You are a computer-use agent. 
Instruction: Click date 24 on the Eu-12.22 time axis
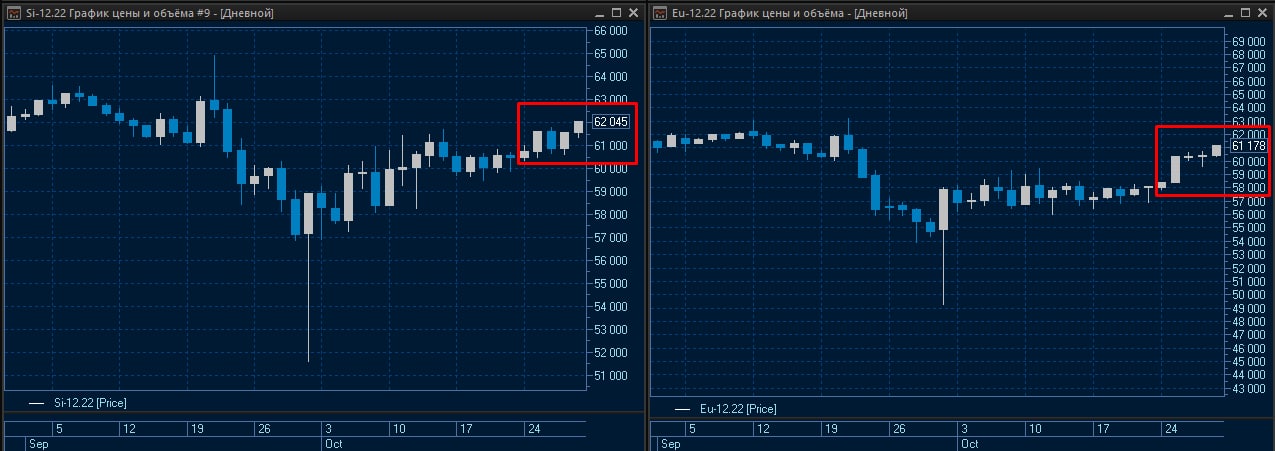coord(1168,429)
